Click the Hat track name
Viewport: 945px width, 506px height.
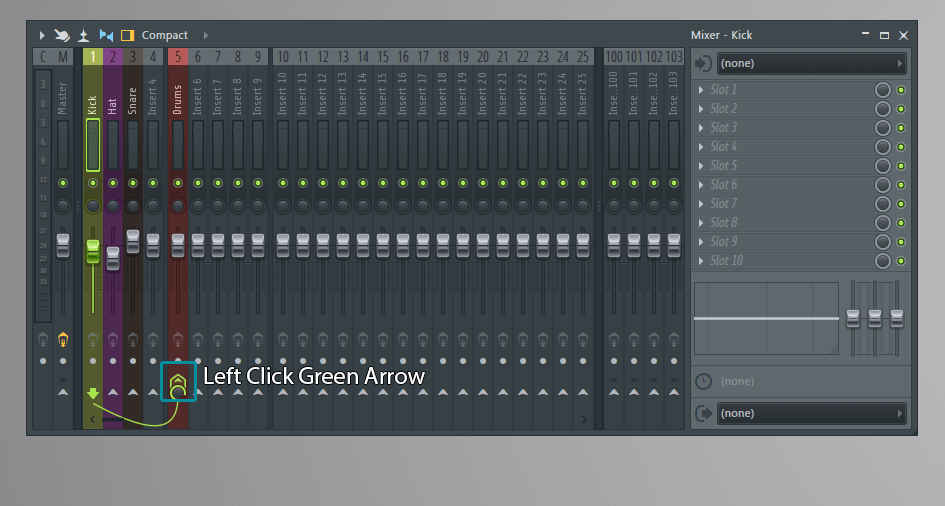point(113,107)
